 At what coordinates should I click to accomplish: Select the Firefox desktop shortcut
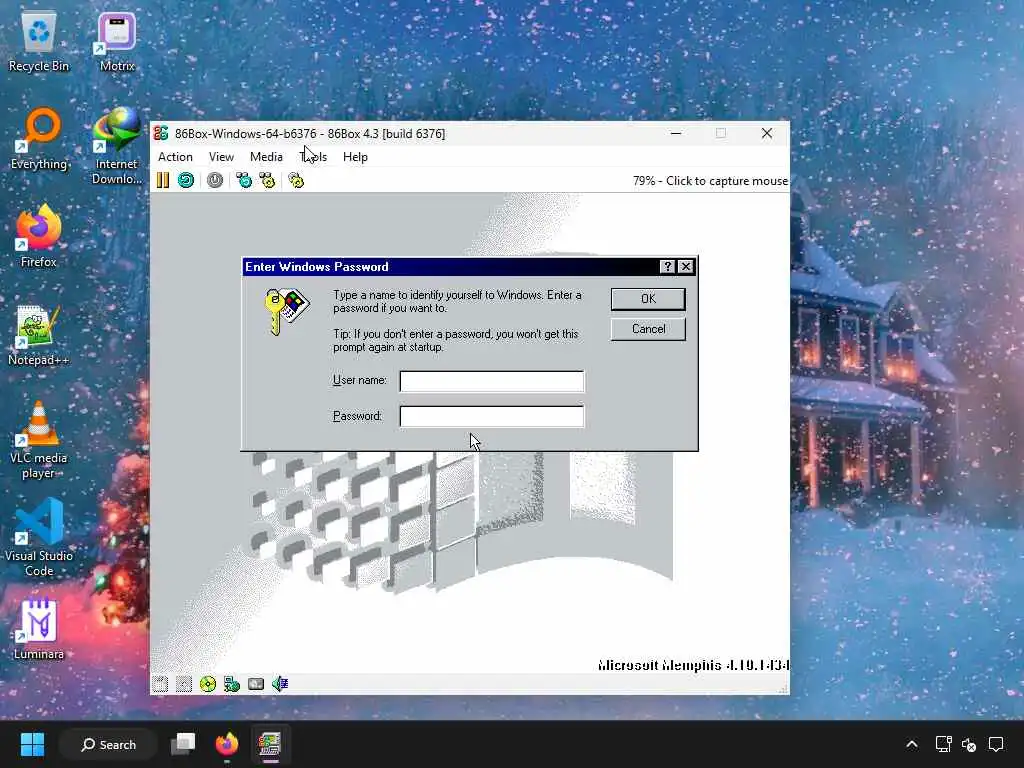[39, 236]
